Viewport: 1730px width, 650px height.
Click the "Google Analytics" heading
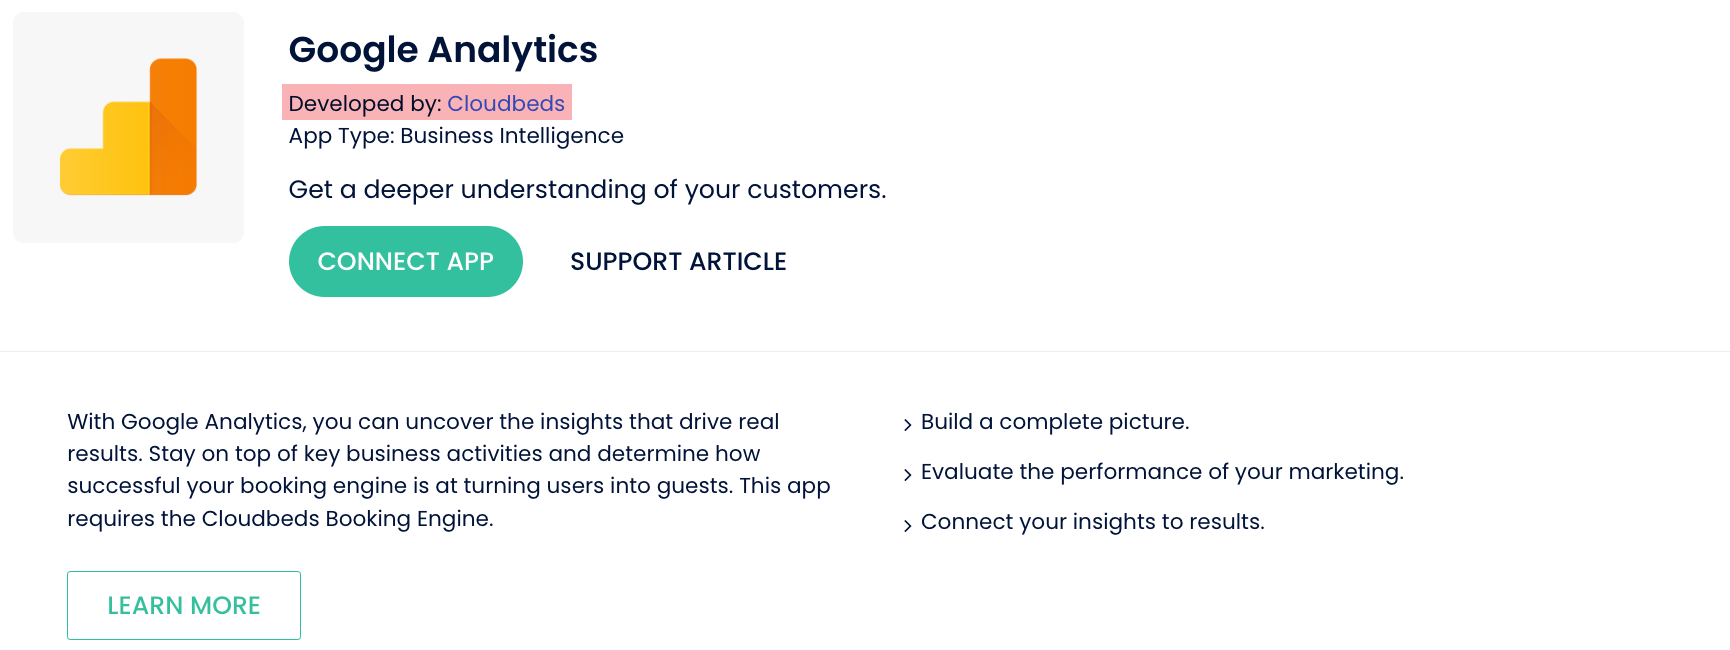click(442, 50)
